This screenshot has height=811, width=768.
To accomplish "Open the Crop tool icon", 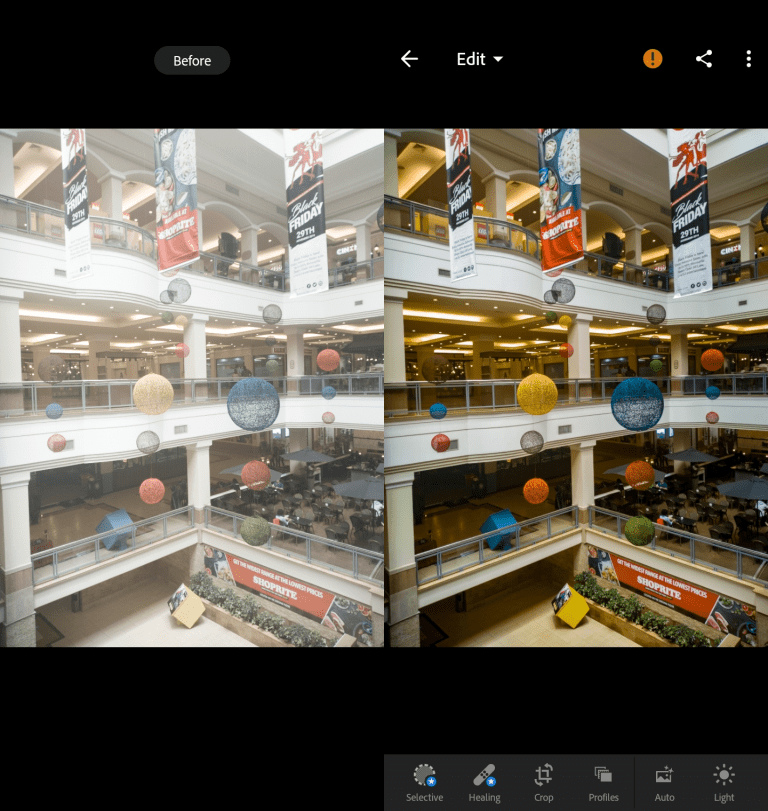I will pyautogui.click(x=543, y=774).
